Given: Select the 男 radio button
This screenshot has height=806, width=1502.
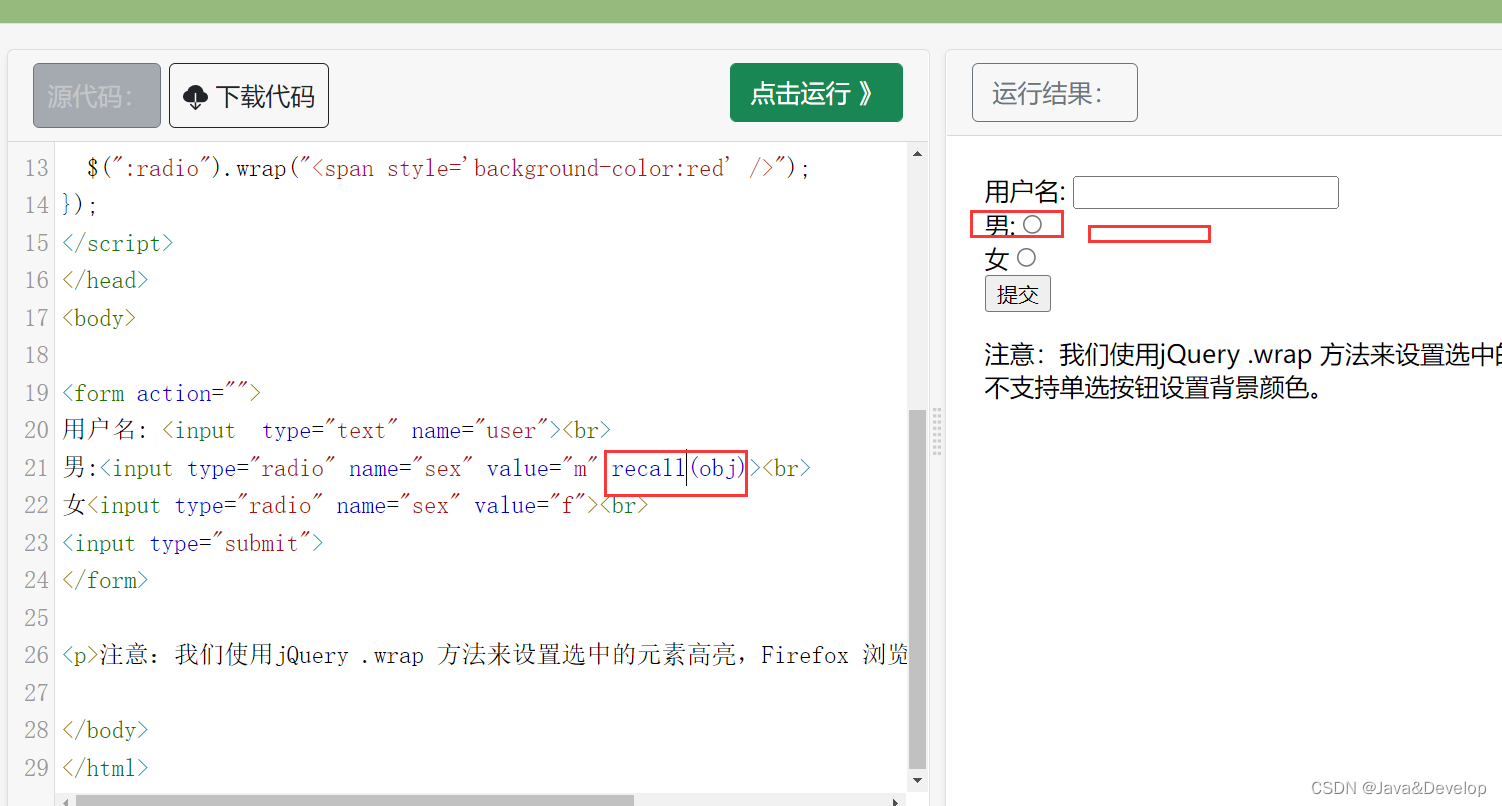Looking at the screenshot, I should pyautogui.click(x=1033, y=225).
